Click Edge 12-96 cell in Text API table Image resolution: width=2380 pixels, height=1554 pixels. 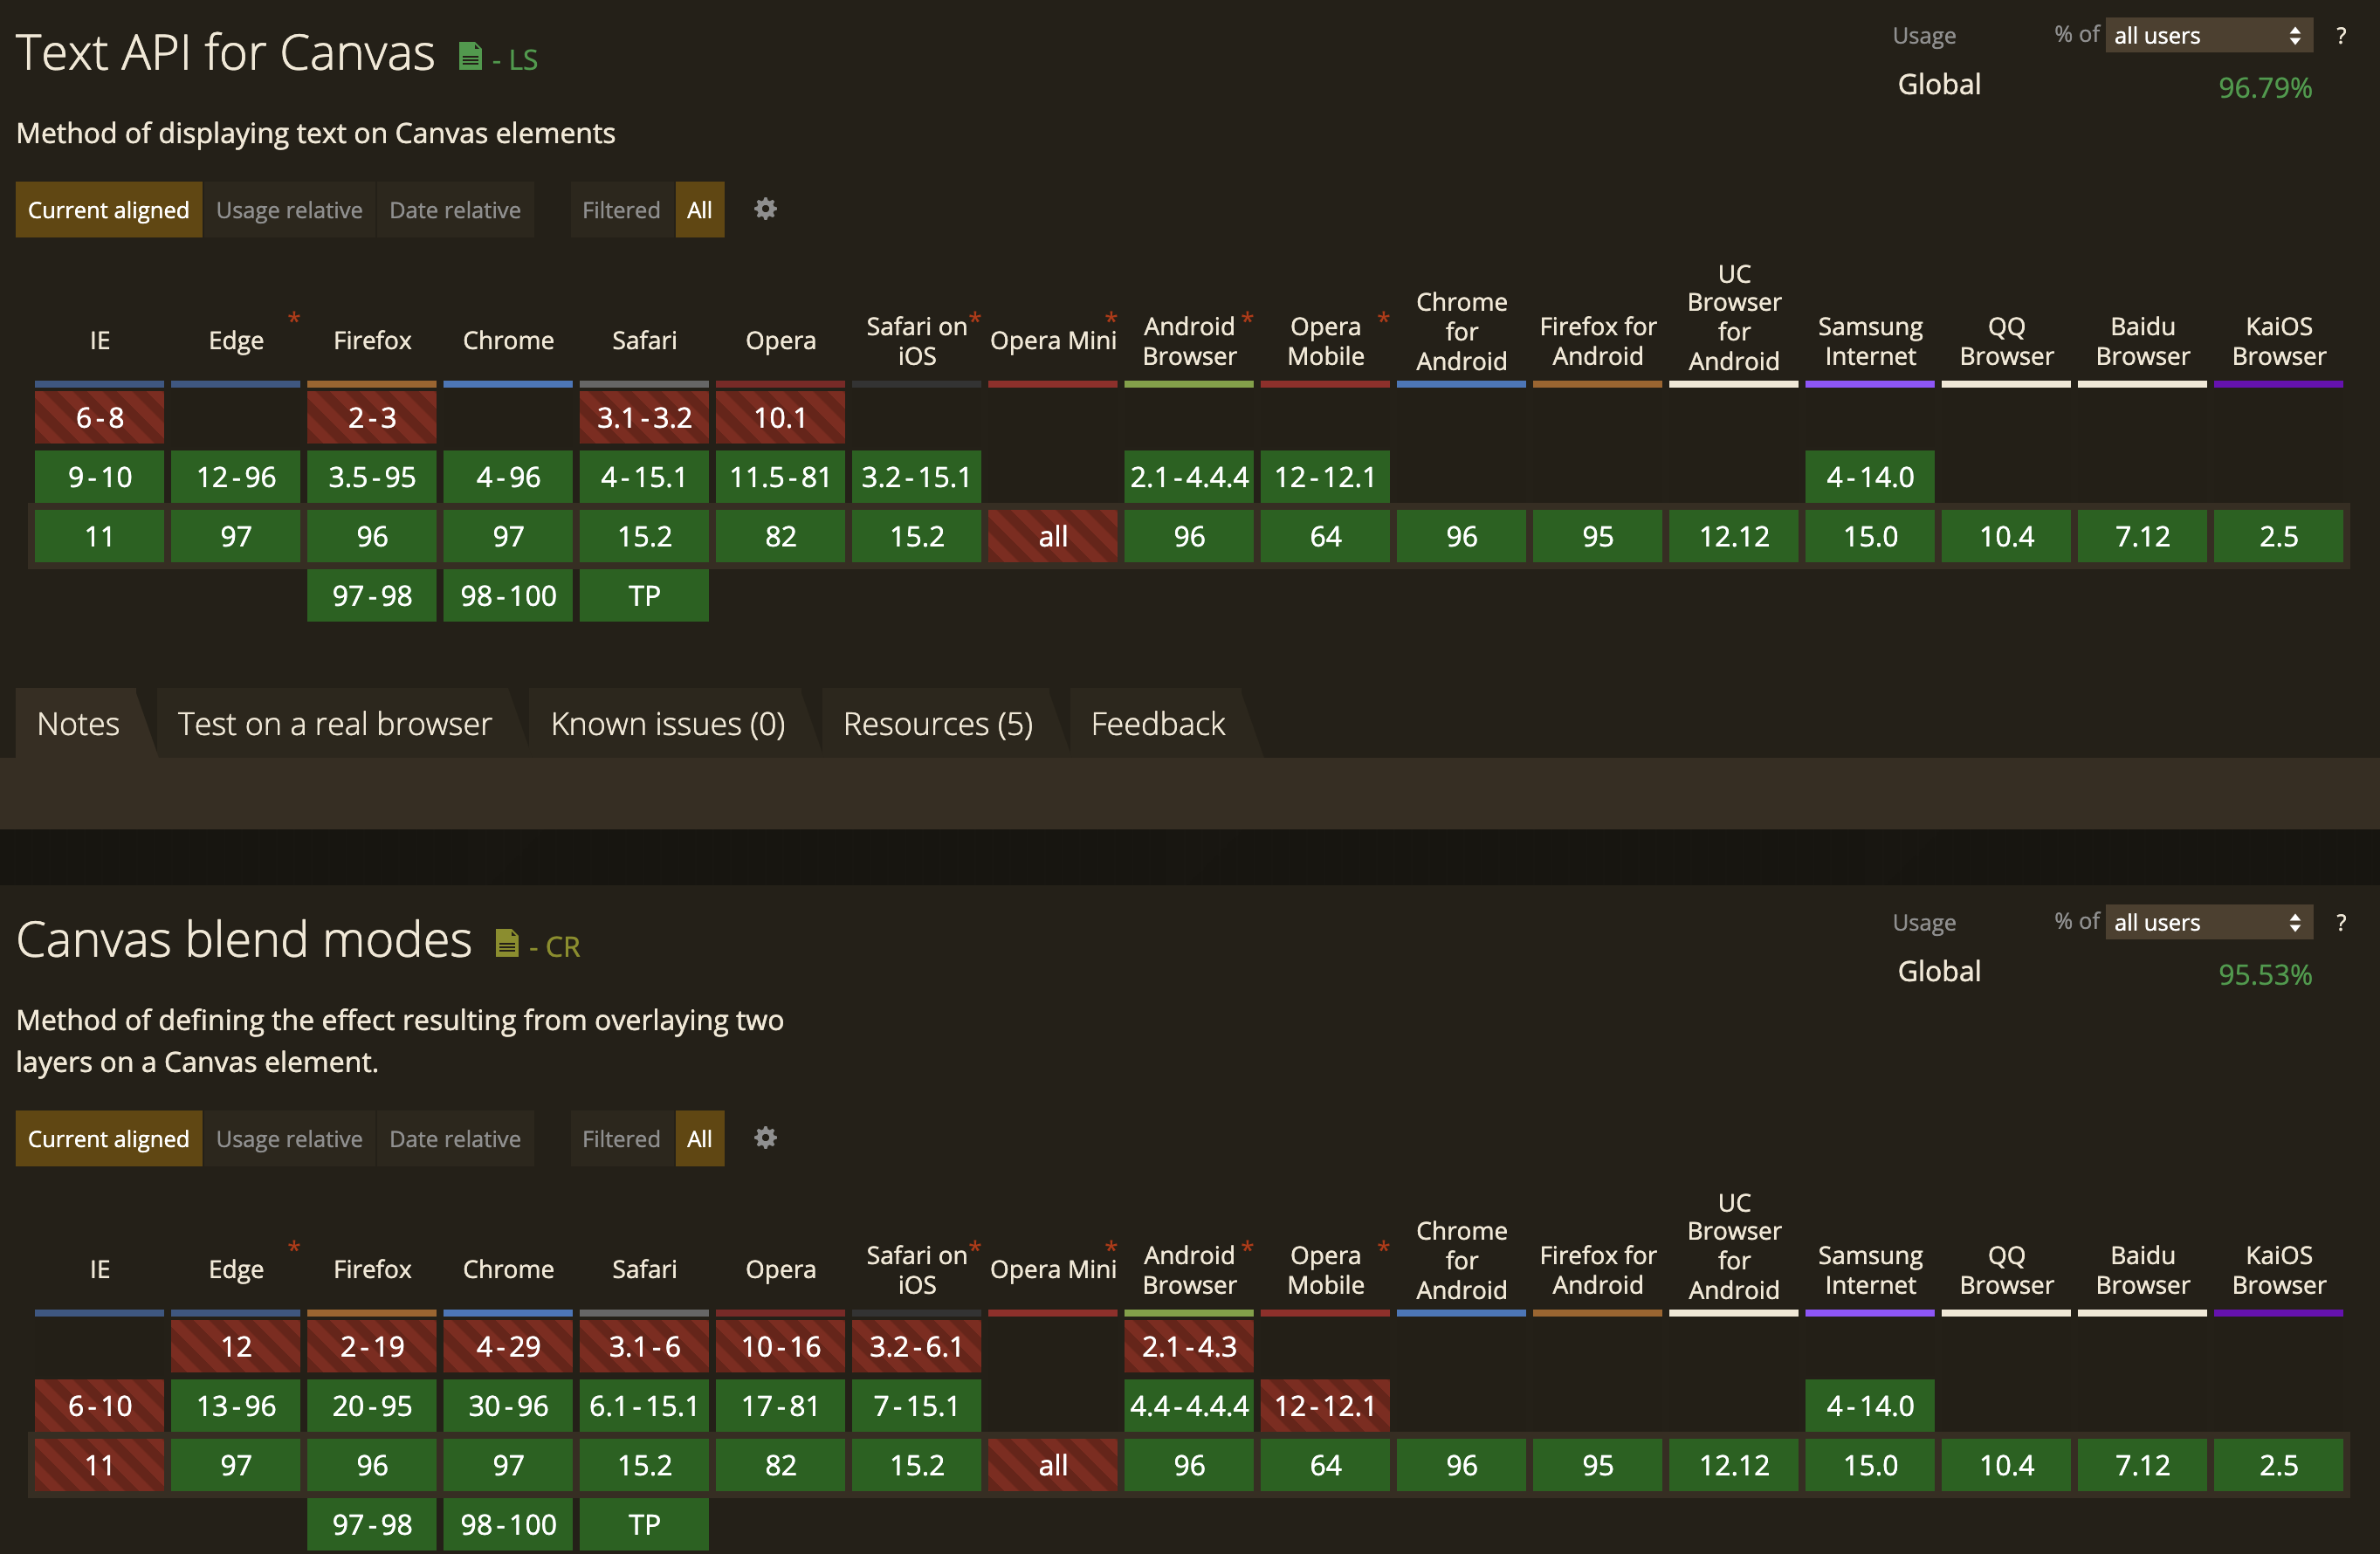tap(236, 477)
